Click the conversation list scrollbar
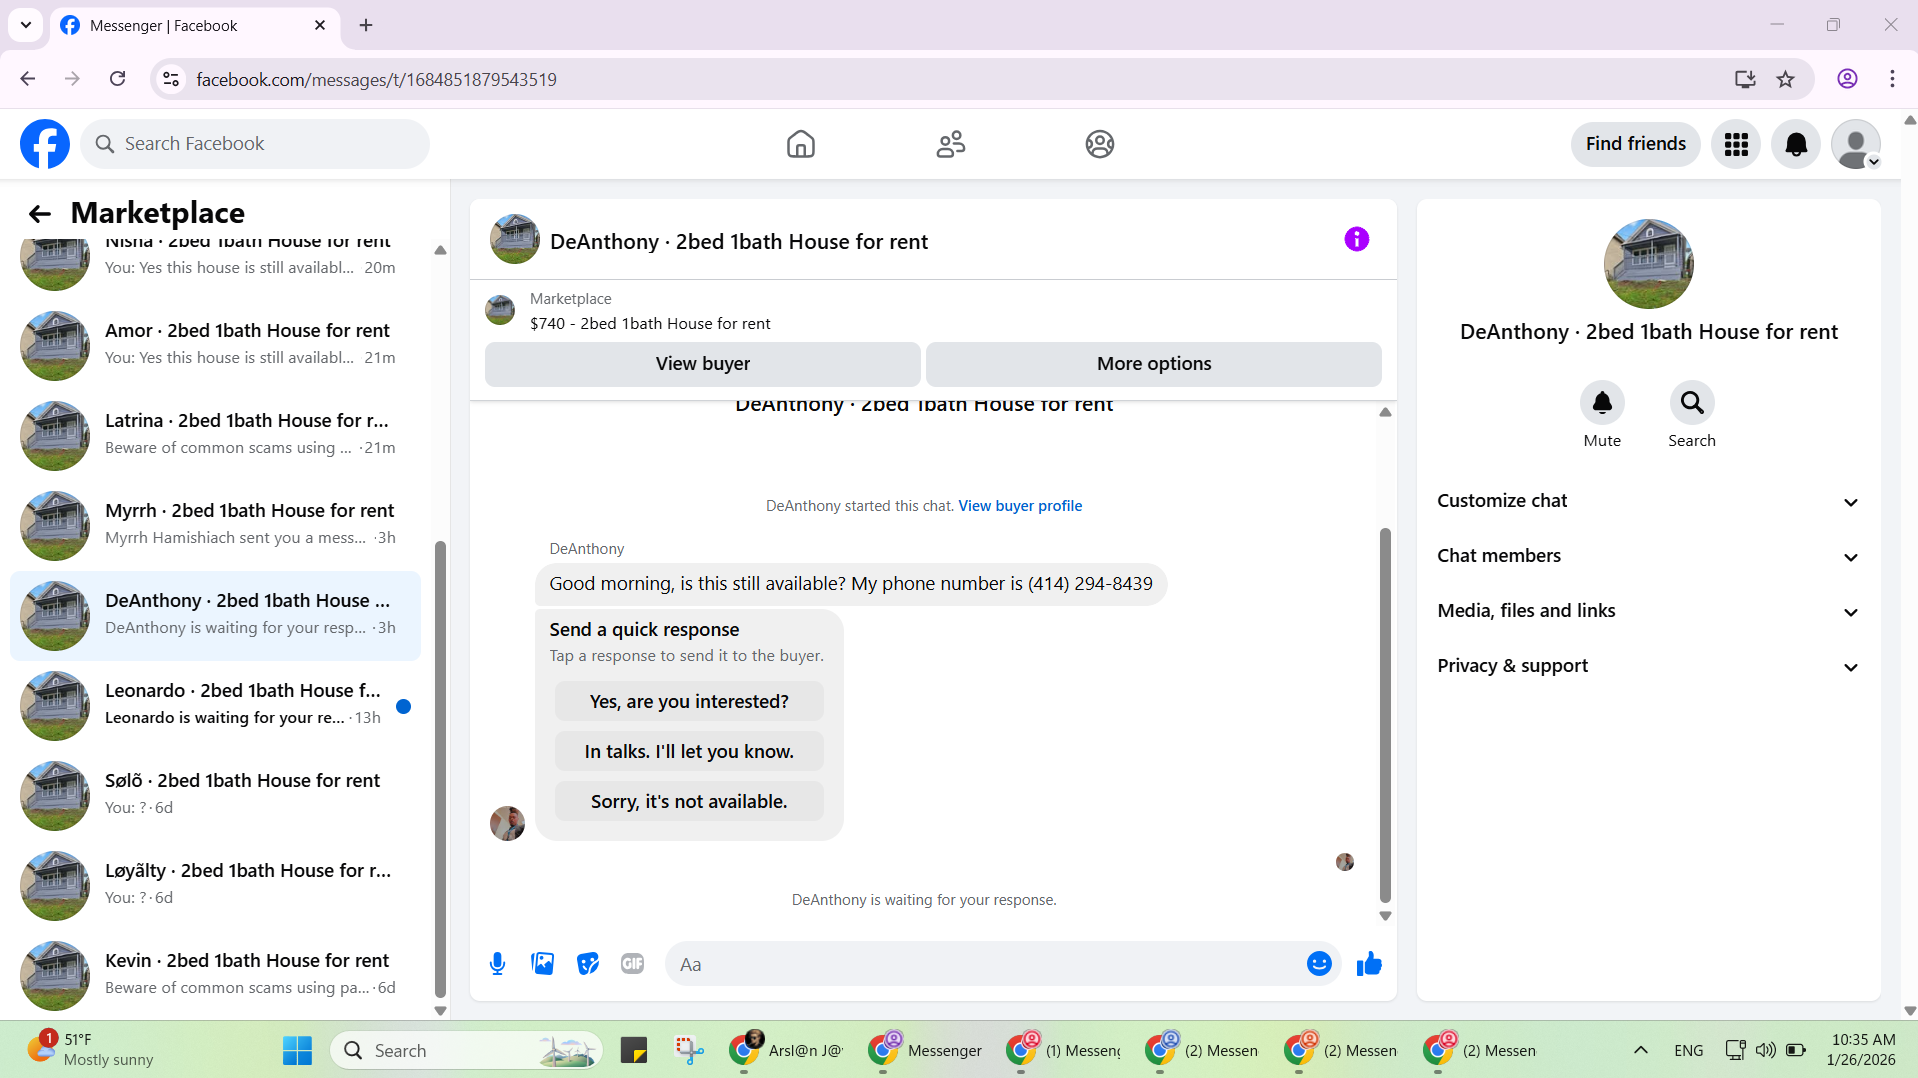Image resolution: width=1918 pixels, height=1078 pixels. click(x=440, y=768)
